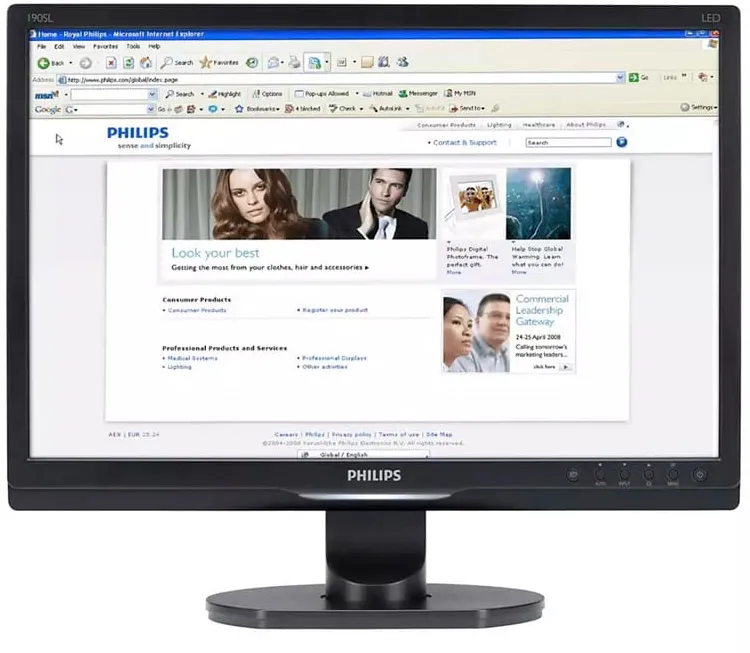This screenshot has height=653, width=750.
Task: Click the Look your best banner image
Action: 299,204
